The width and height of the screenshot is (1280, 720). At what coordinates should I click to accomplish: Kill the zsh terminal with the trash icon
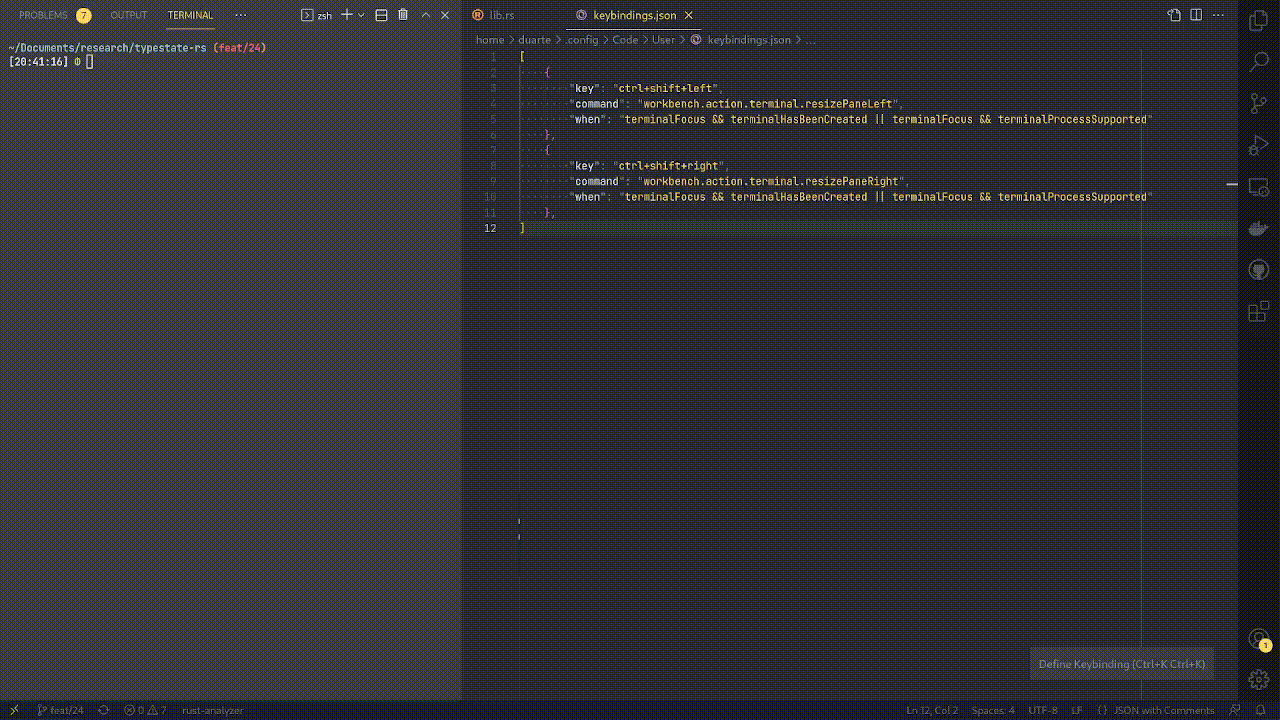pyautogui.click(x=403, y=15)
